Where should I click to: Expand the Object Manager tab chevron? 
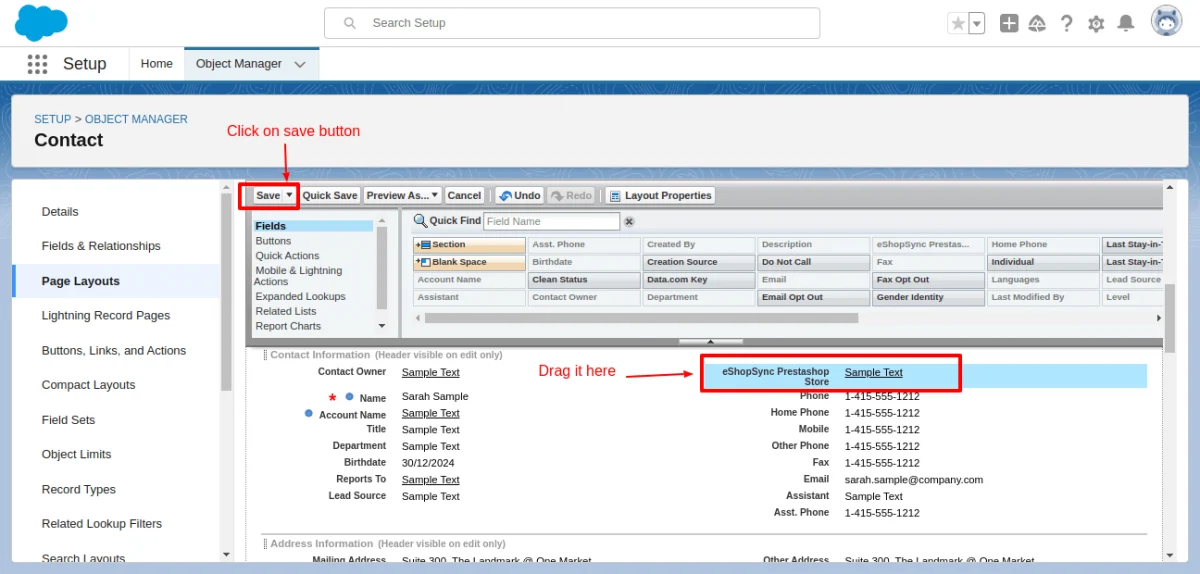coord(300,64)
